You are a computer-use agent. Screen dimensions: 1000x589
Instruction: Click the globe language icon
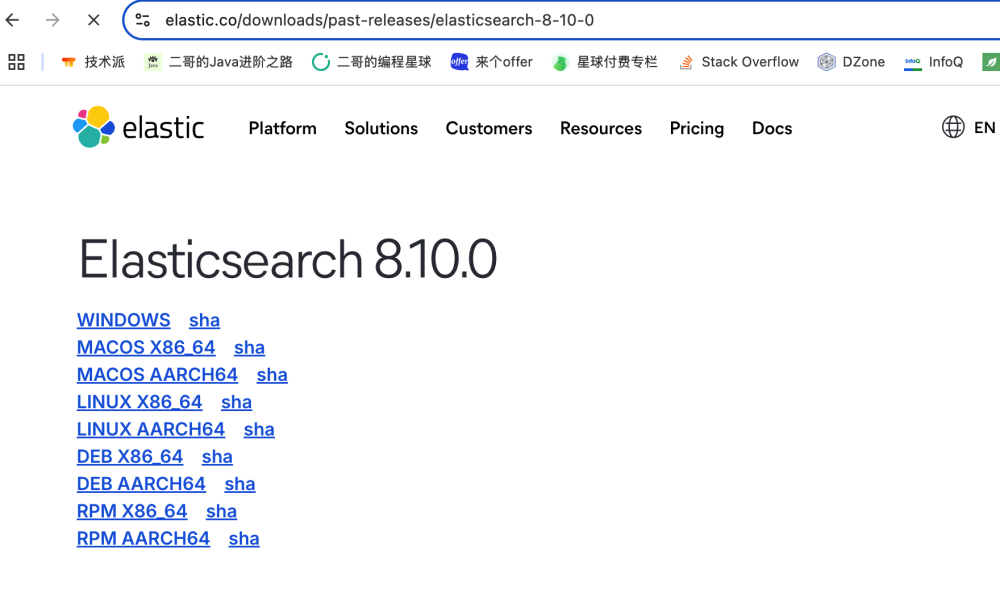(953, 127)
